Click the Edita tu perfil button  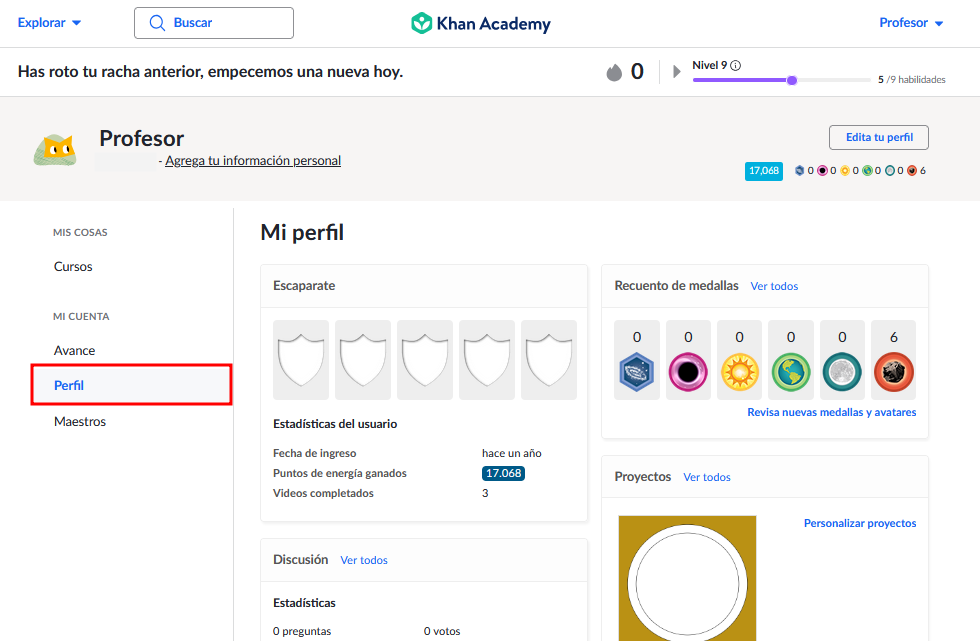(x=879, y=137)
